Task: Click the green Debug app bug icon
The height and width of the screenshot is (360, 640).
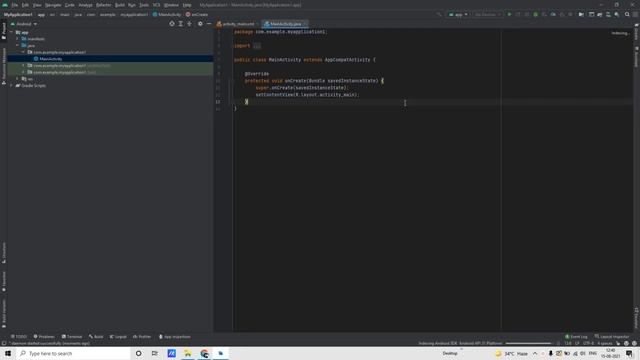Action: click(x=536, y=15)
